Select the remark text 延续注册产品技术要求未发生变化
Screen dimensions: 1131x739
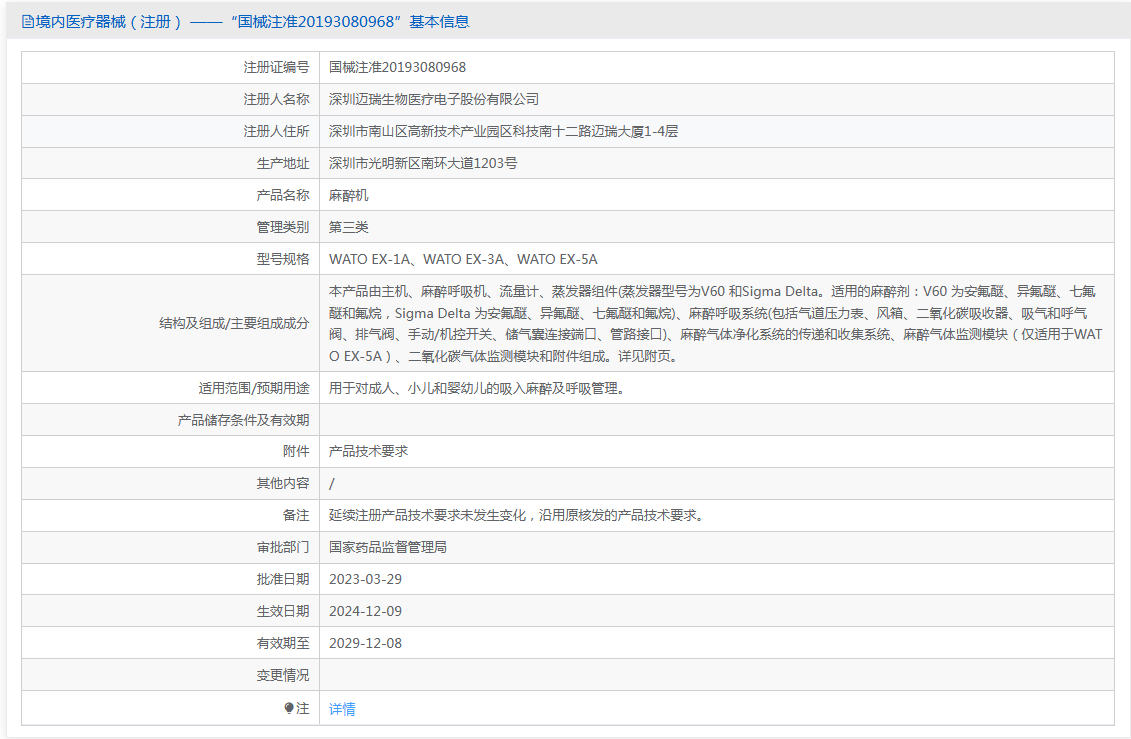pos(516,515)
